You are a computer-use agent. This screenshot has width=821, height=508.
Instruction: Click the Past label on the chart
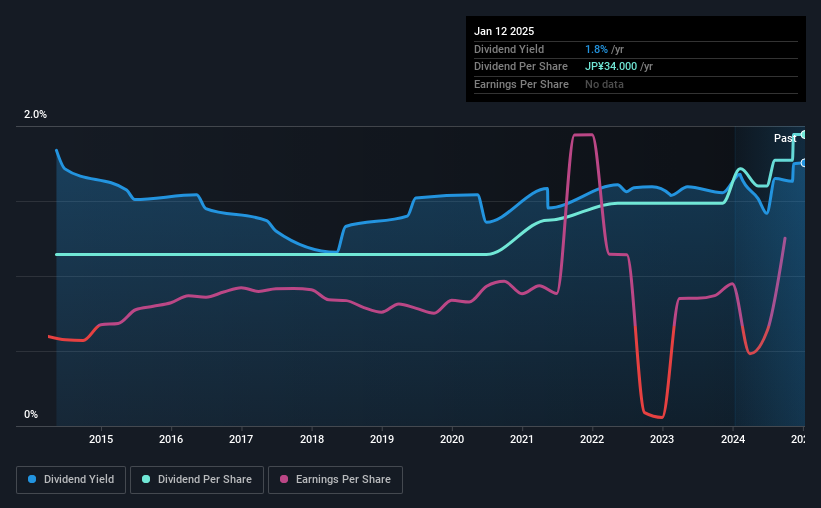tap(785, 138)
